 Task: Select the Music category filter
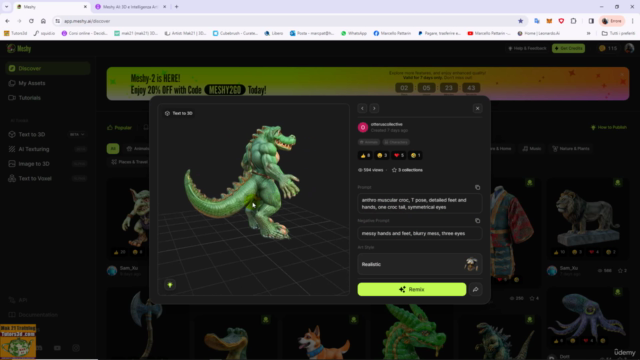click(532, 149)
